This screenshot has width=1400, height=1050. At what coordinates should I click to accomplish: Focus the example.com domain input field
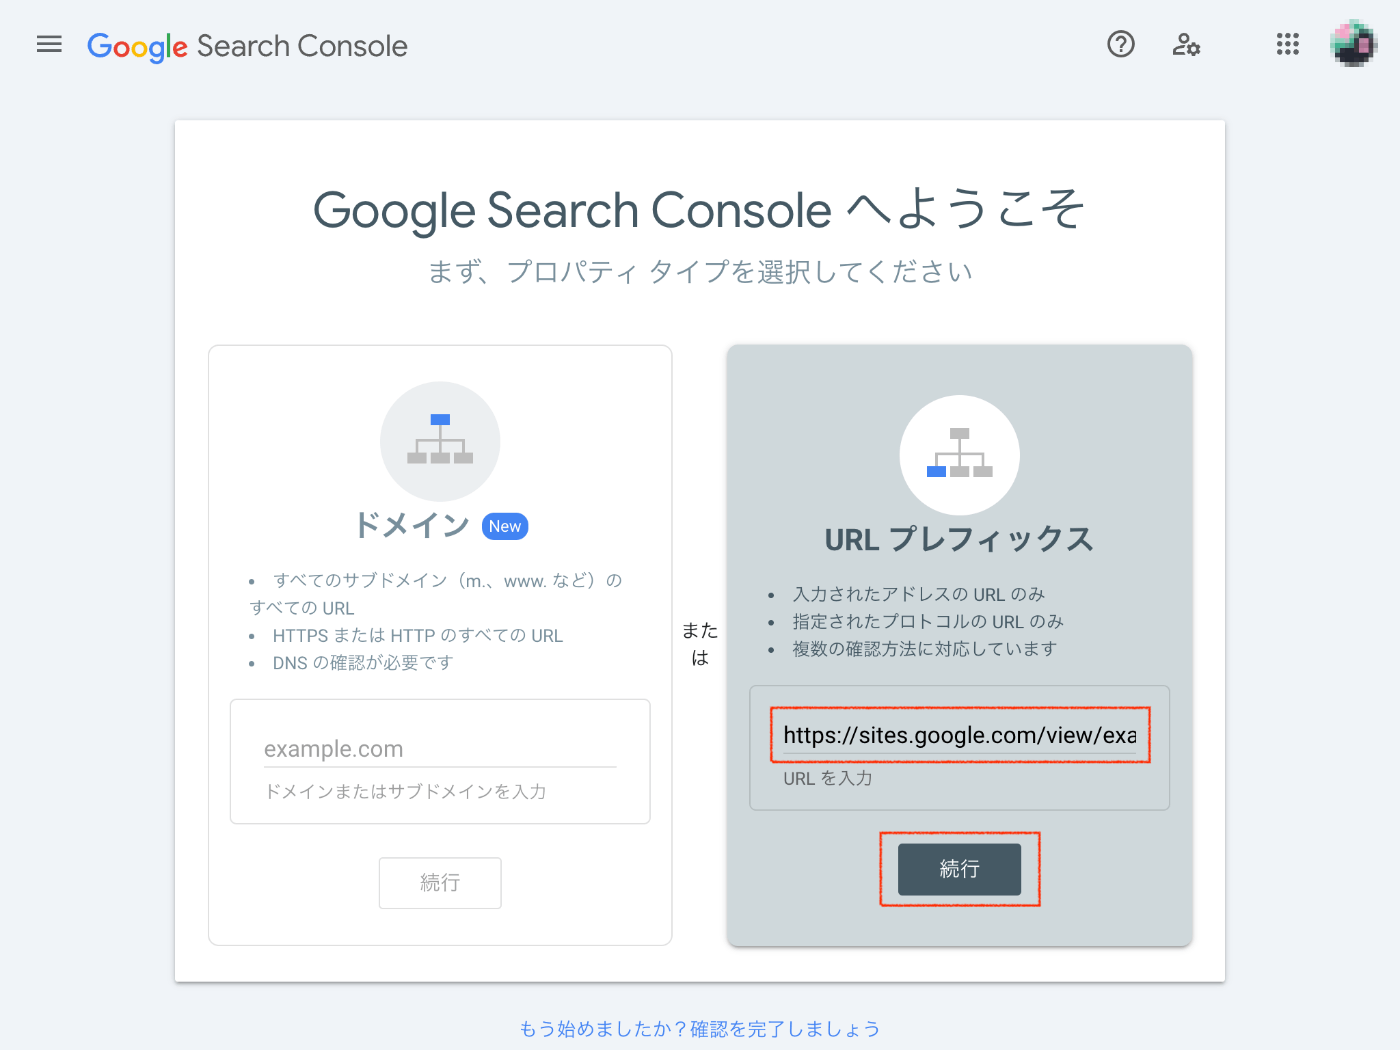coord(440,749)
